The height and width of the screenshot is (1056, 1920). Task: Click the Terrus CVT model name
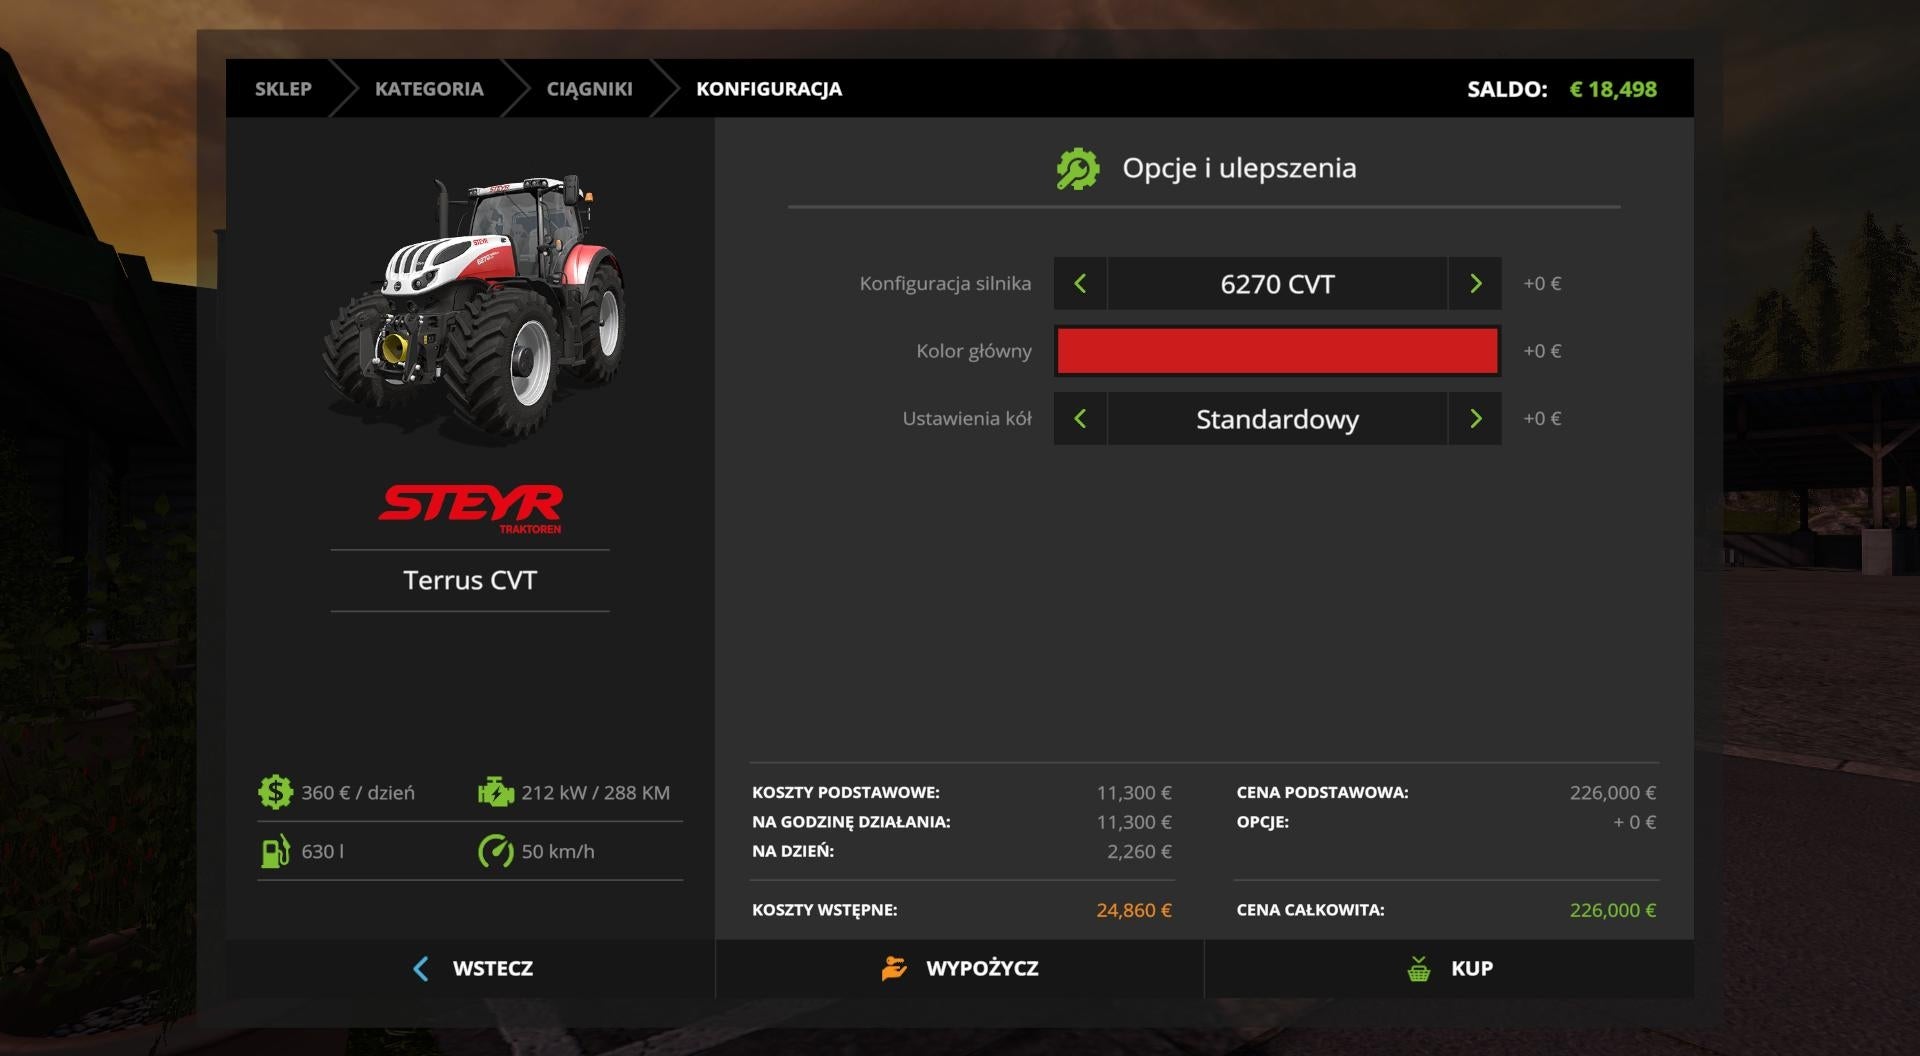point(470,580)
